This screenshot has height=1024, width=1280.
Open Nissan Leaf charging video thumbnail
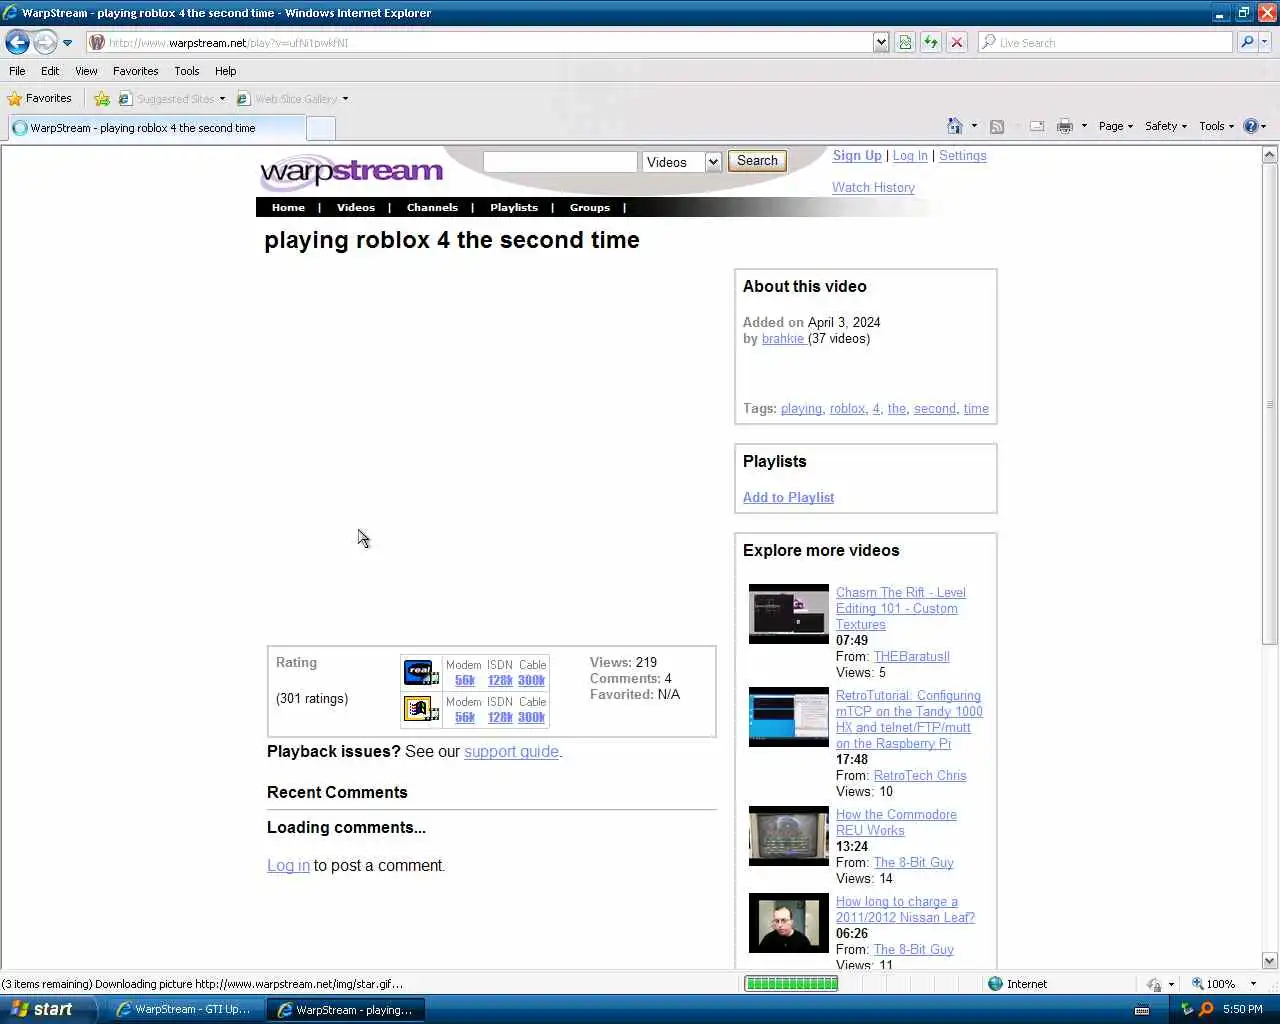point(789,923)
